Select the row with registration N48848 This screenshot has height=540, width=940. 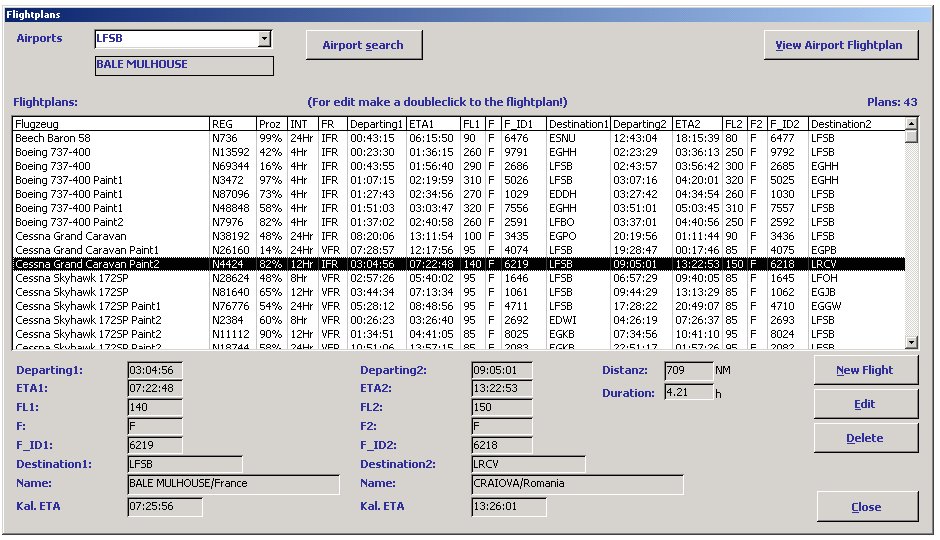coord(459,208)
